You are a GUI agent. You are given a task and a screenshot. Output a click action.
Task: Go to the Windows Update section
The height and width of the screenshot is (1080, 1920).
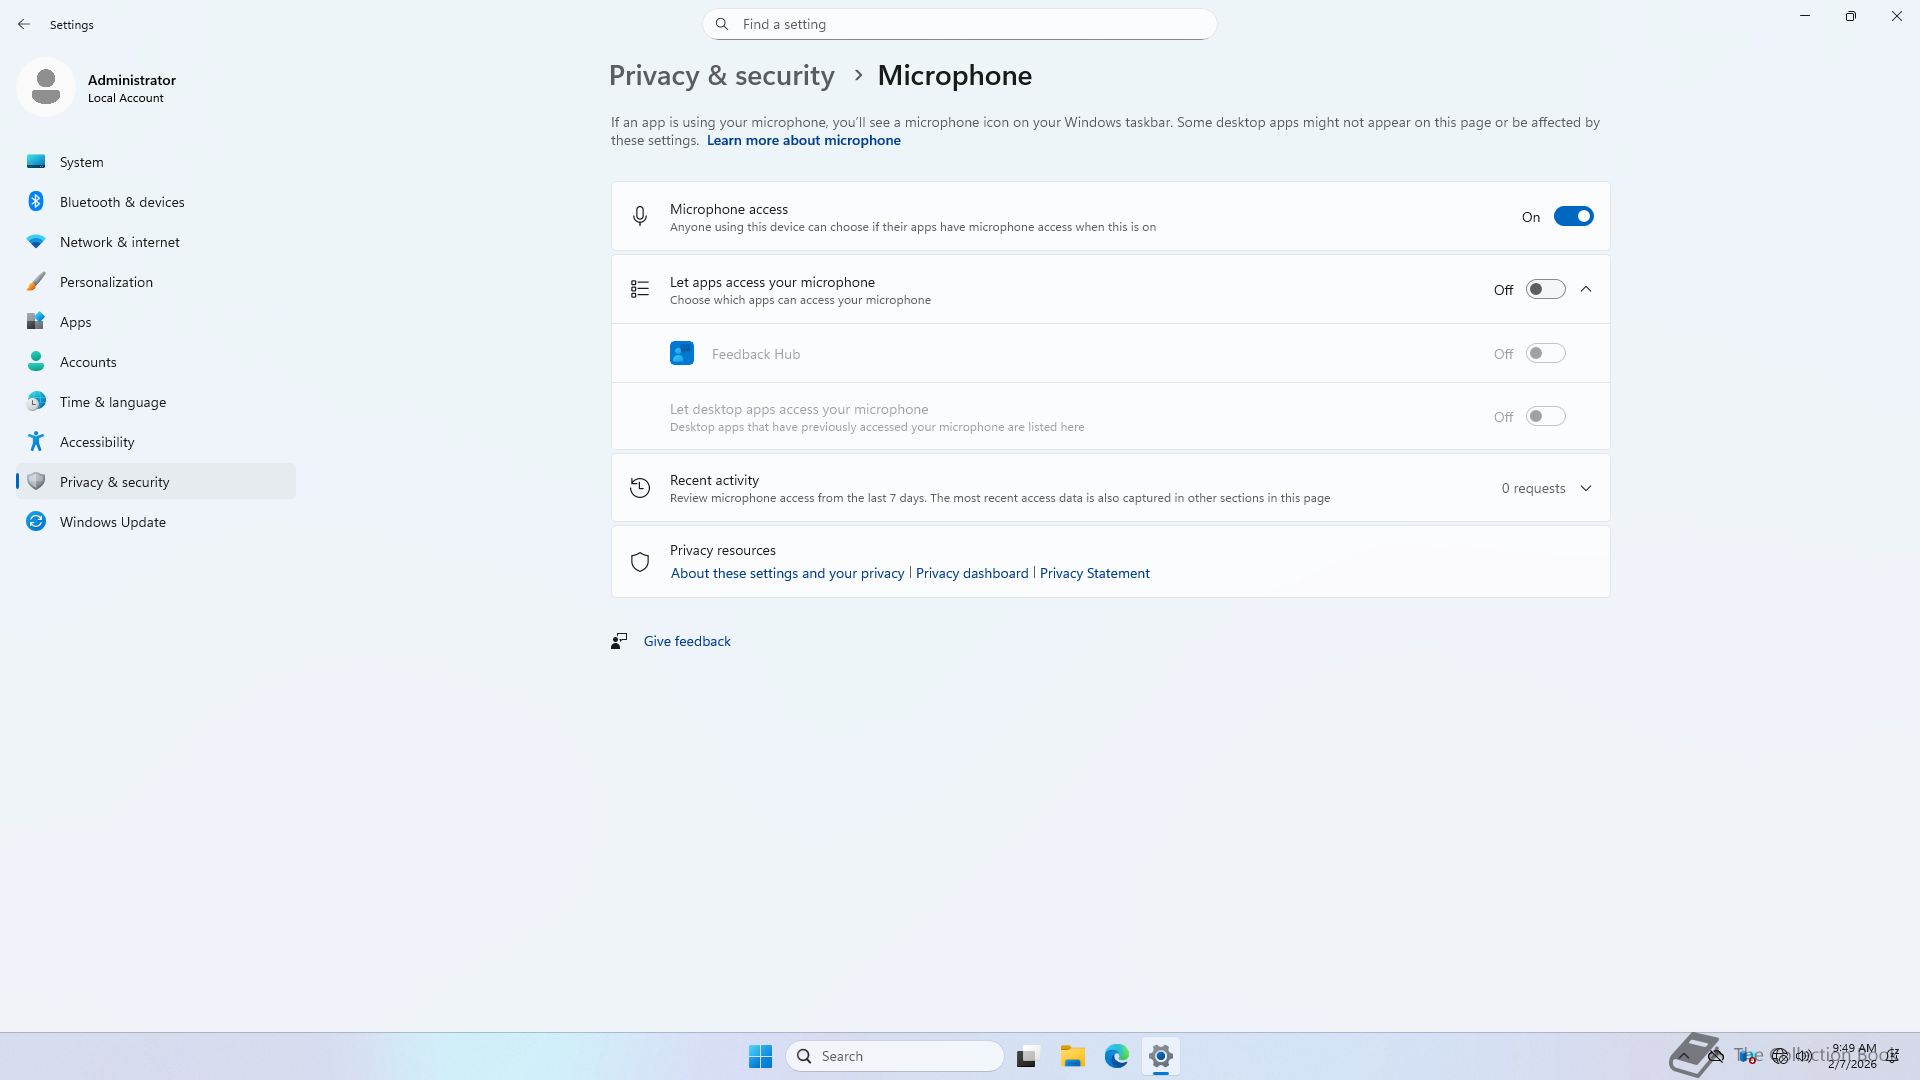[x=112, y=522]
